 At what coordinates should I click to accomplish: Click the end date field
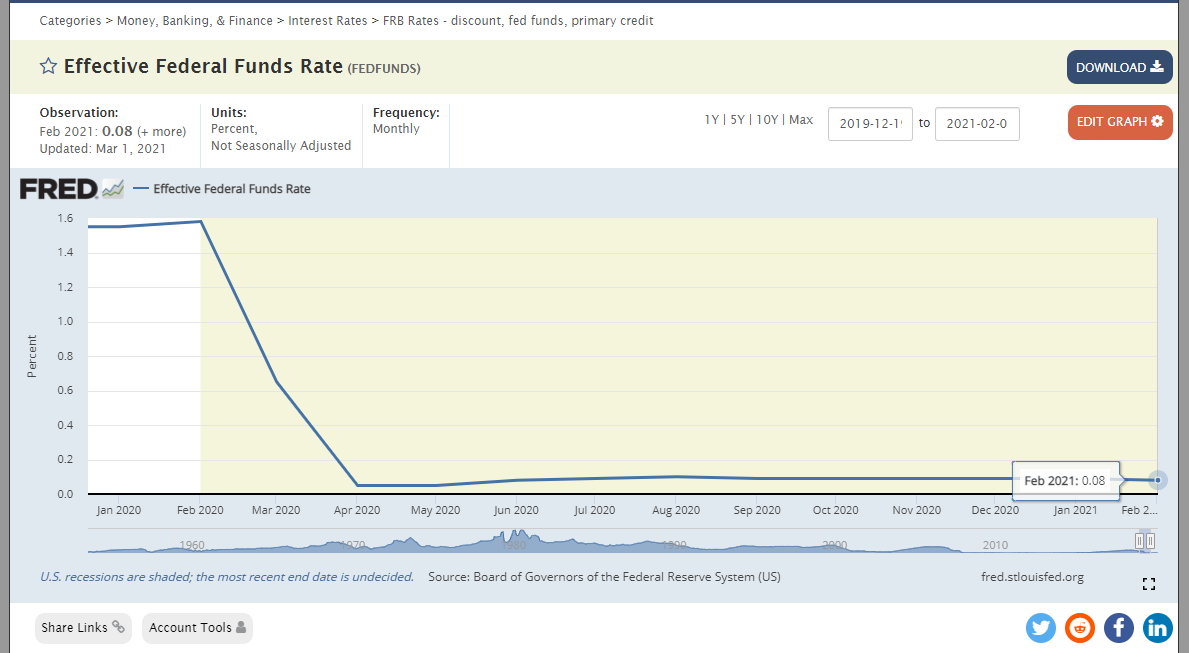coord(977,124)
